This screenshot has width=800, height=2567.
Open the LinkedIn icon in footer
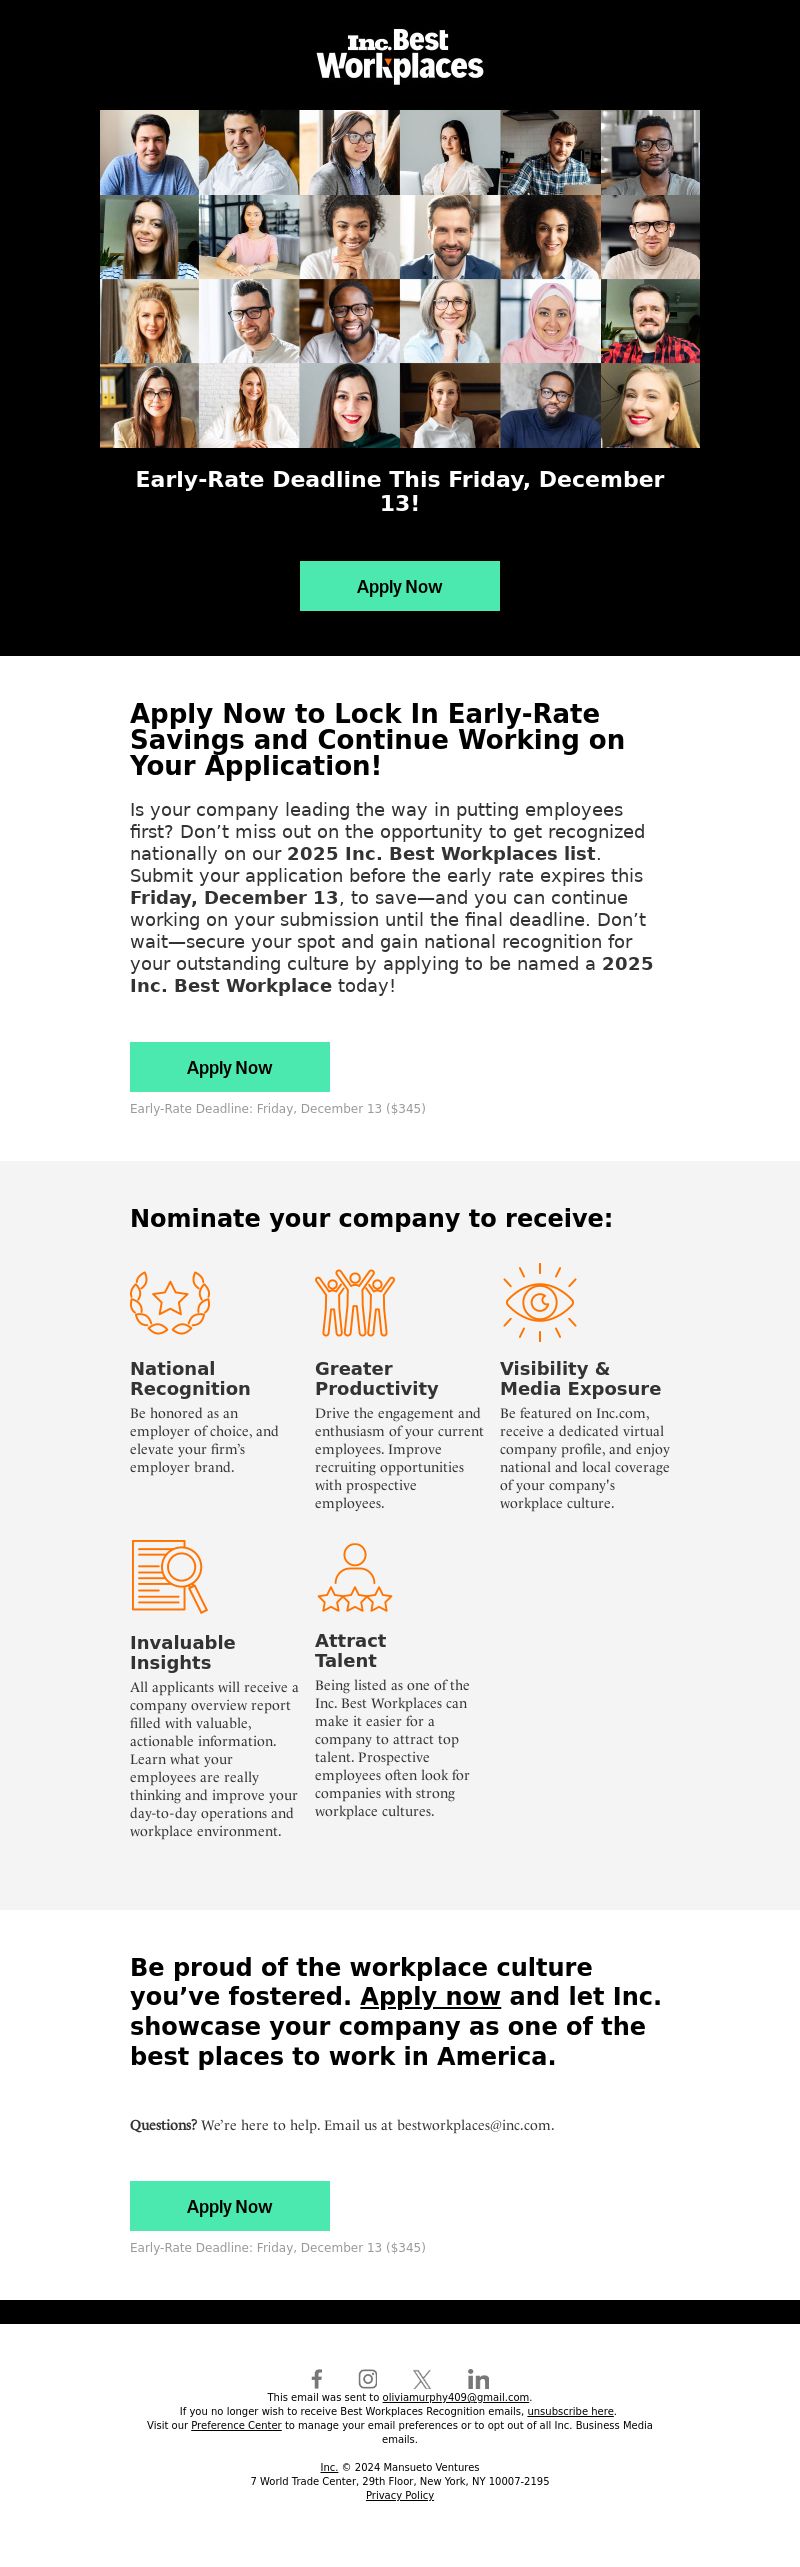pyautogui.click(x=478, y=2378)
